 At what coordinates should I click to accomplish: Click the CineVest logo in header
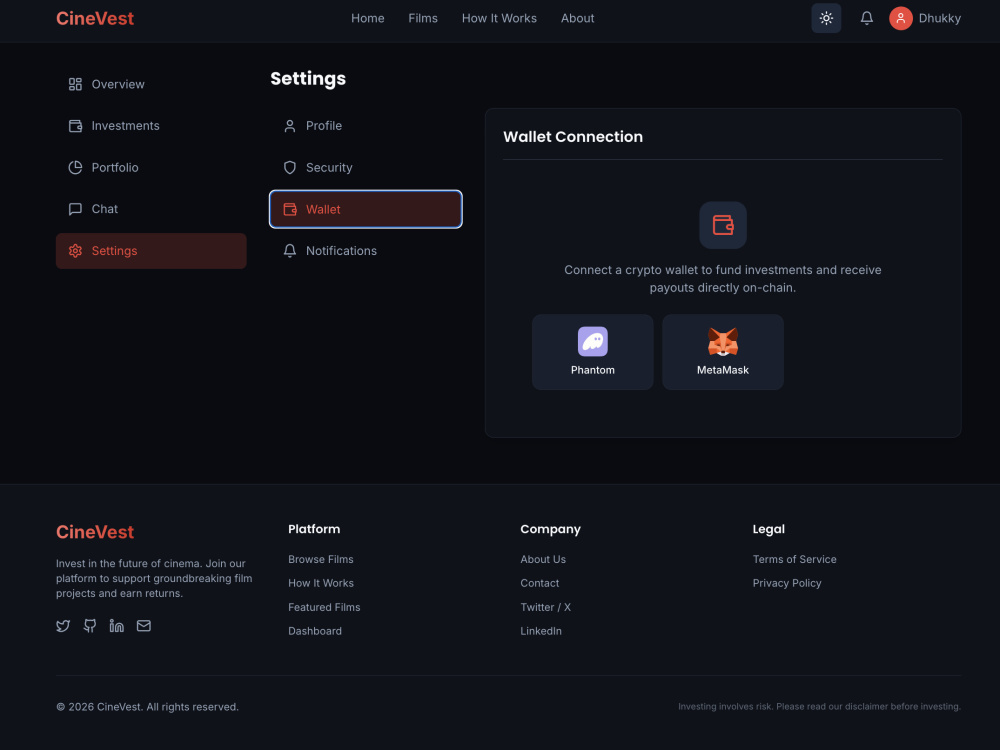click(95, 18)
